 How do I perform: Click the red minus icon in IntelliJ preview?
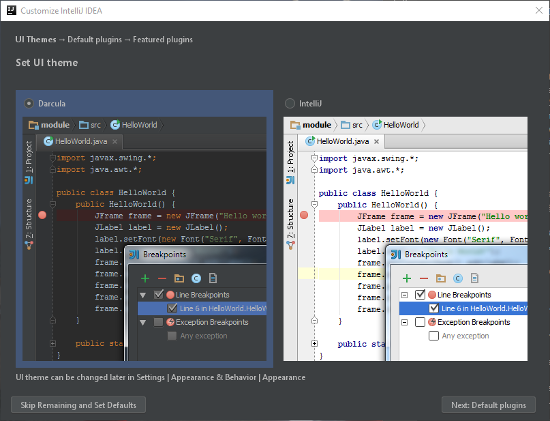point(424,279)
